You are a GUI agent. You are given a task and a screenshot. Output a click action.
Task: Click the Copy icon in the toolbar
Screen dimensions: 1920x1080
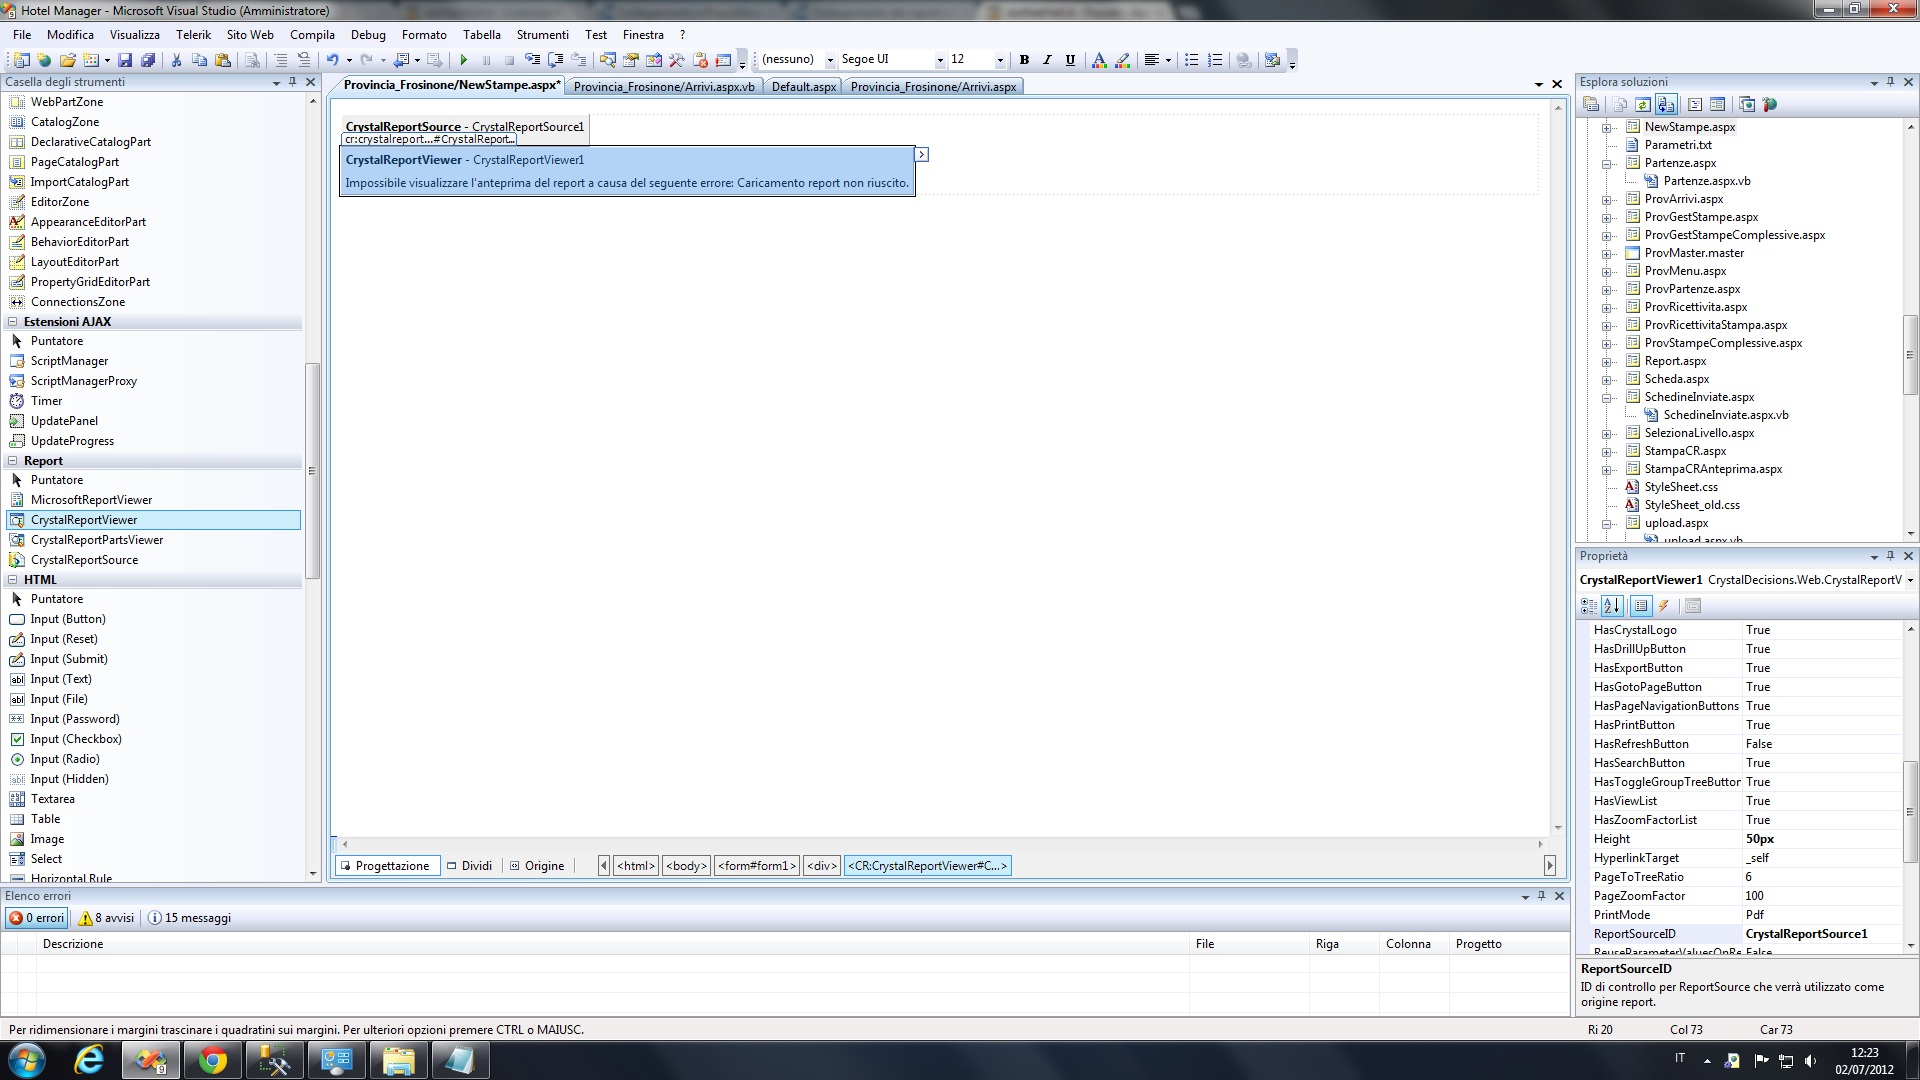click(199, 60)
